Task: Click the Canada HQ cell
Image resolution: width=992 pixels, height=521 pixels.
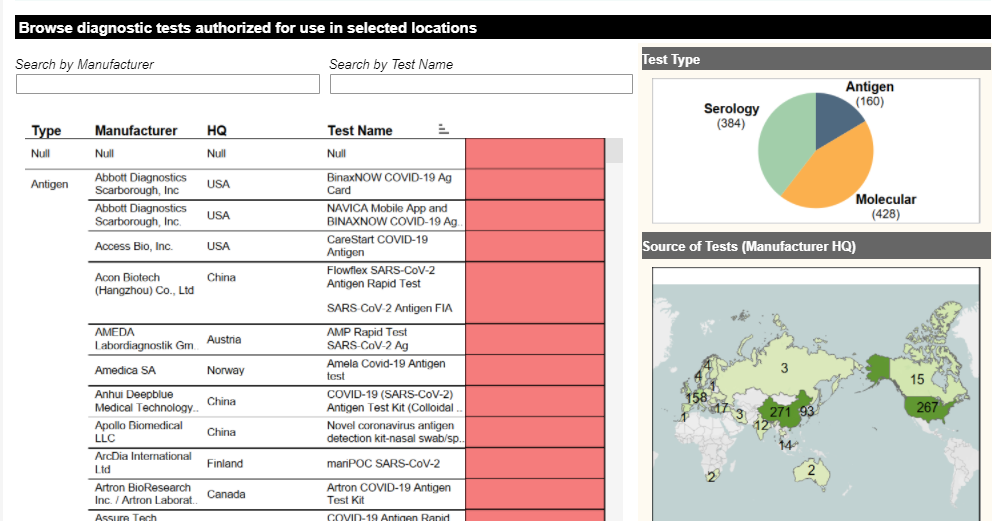Action: (226, 494)
